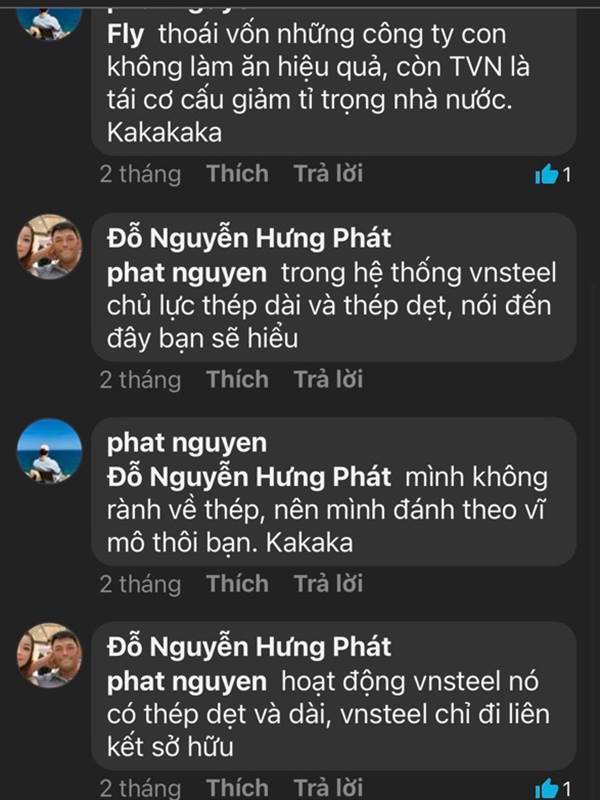Click the 'phat nguyen' mention before 'hoạt động vnsteel'

pyautogui.click(x=187, y=682)
